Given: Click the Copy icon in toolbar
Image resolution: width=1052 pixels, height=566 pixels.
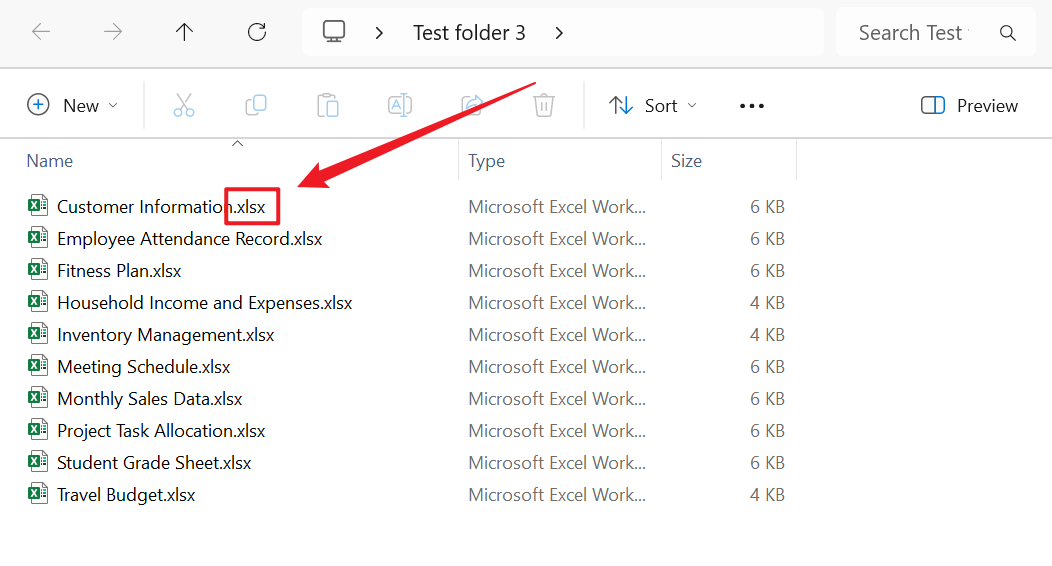Looking at the screenshot, I should 256,105.
